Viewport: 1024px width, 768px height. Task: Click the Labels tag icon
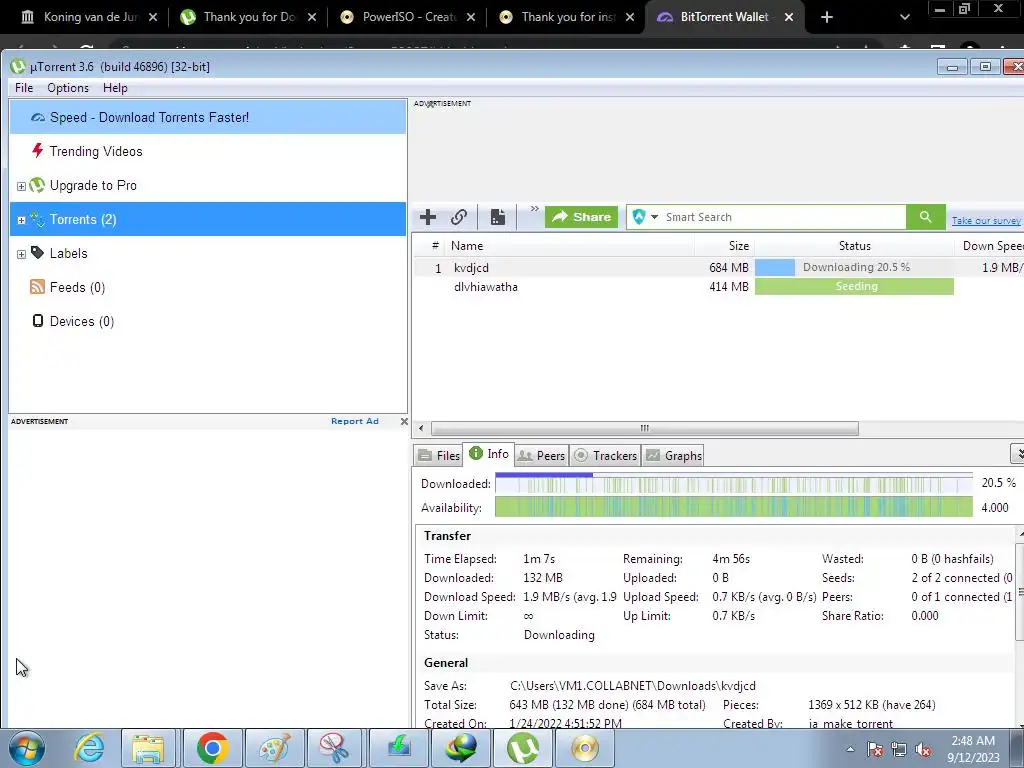click(38, 253)
